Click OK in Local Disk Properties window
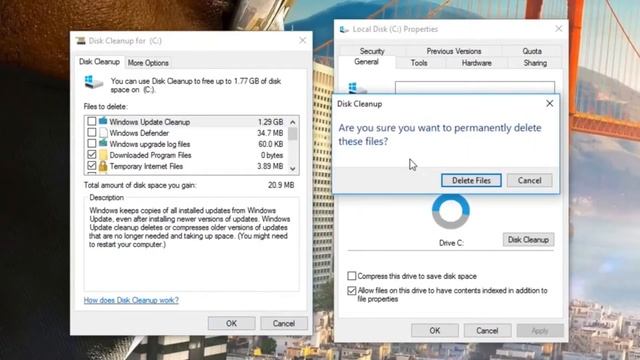Screen dimensions: 640x360 [x=435, y=331]
